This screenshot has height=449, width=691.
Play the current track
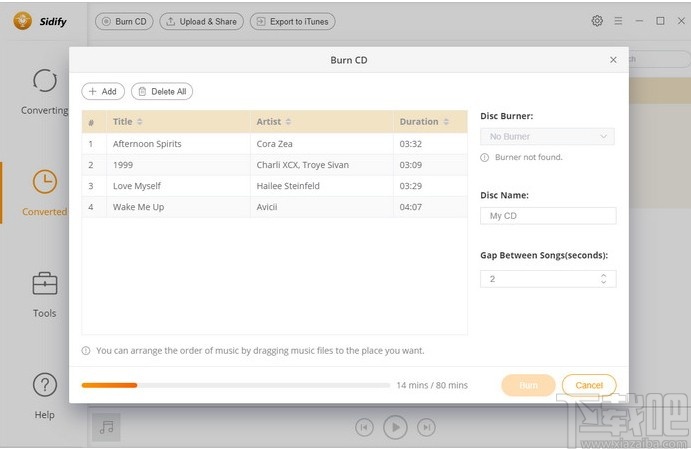click(x=395, y=427)
